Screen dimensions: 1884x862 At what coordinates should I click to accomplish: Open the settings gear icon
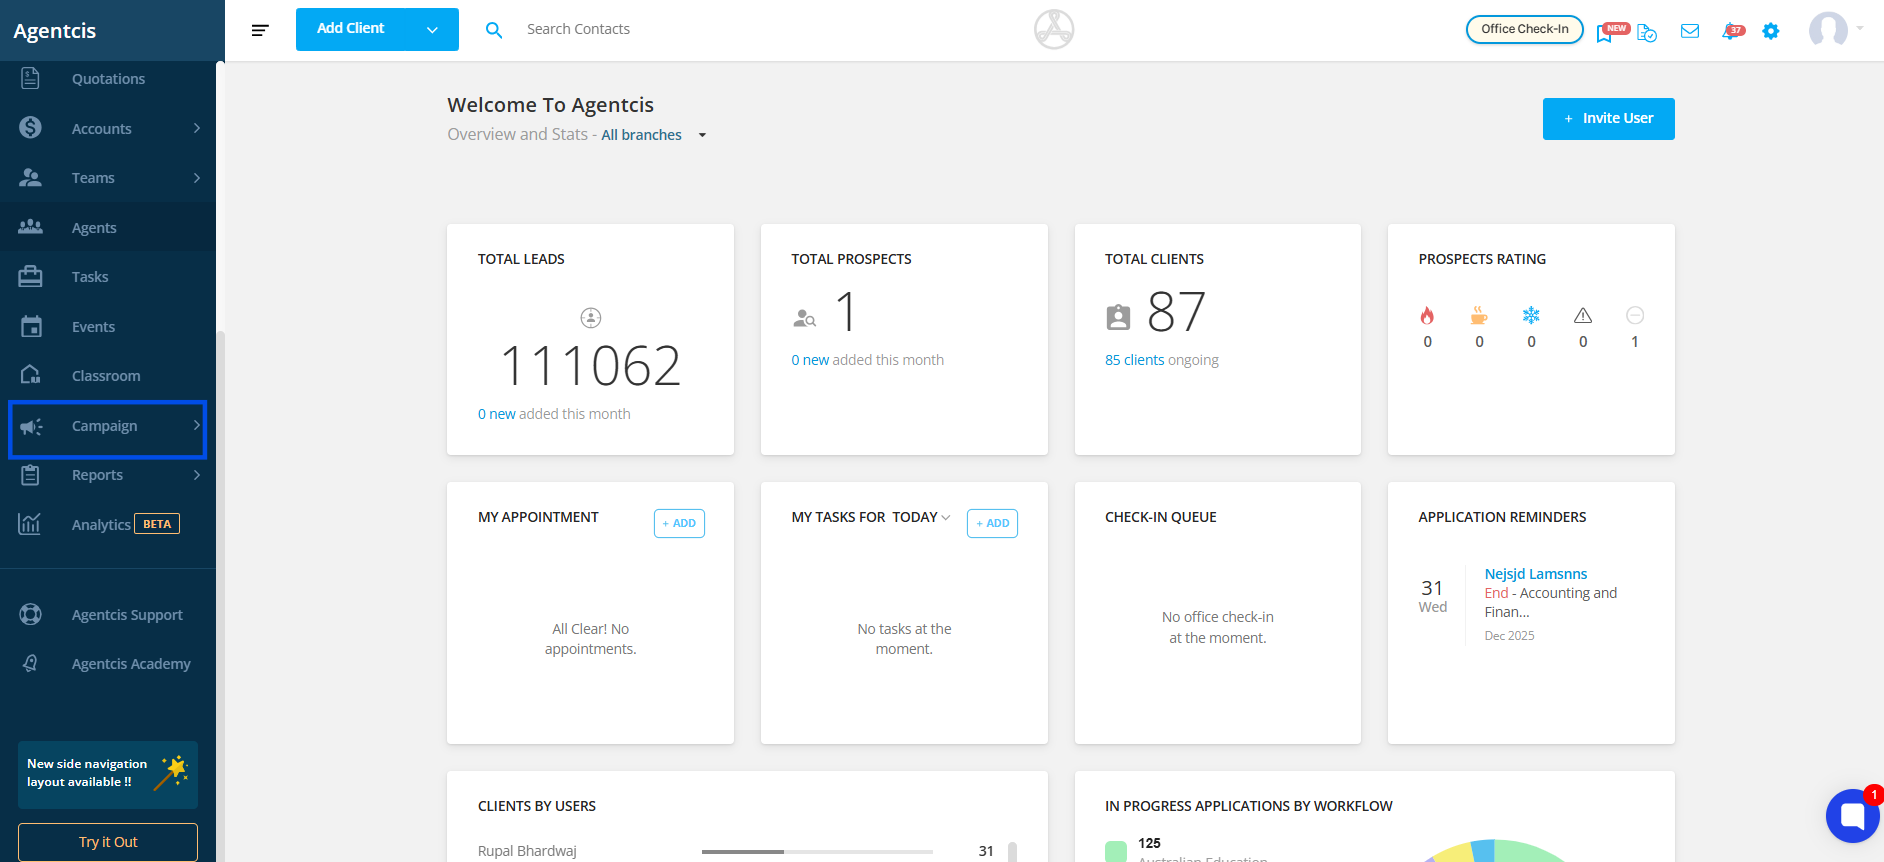tap(1771, 31)
